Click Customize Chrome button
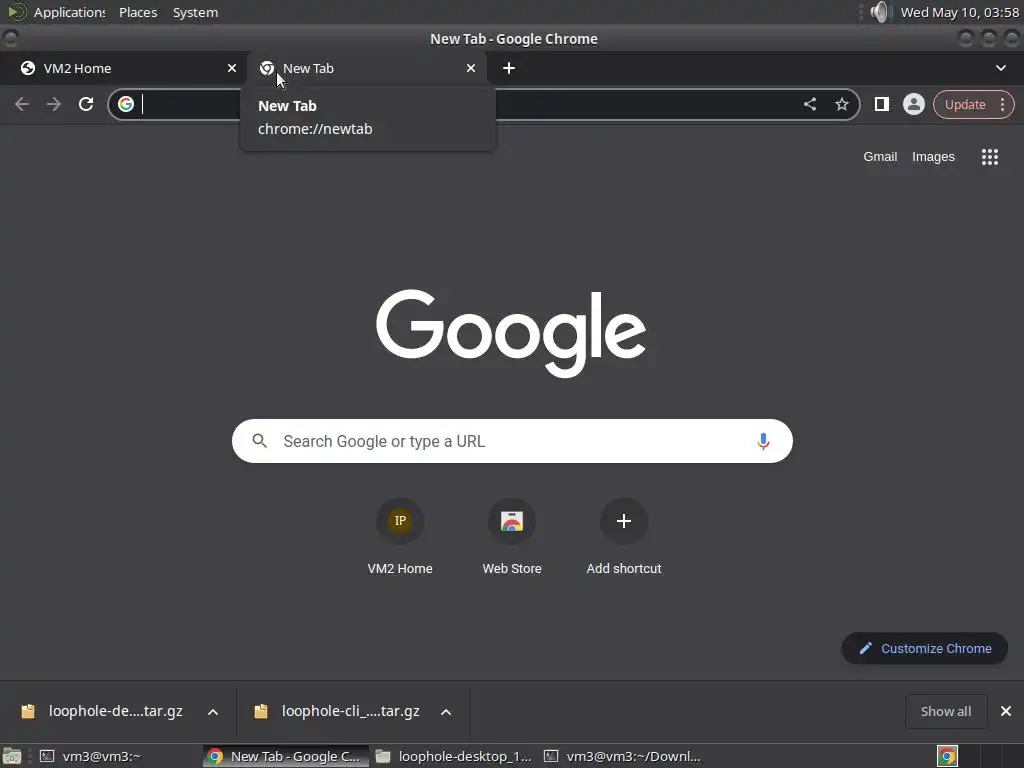 [925, 648]
